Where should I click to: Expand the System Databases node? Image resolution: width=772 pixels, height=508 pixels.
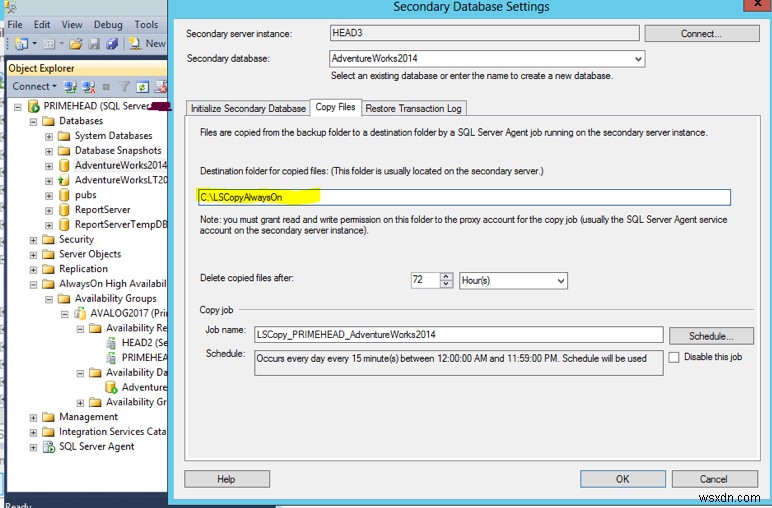click(49, 136)
